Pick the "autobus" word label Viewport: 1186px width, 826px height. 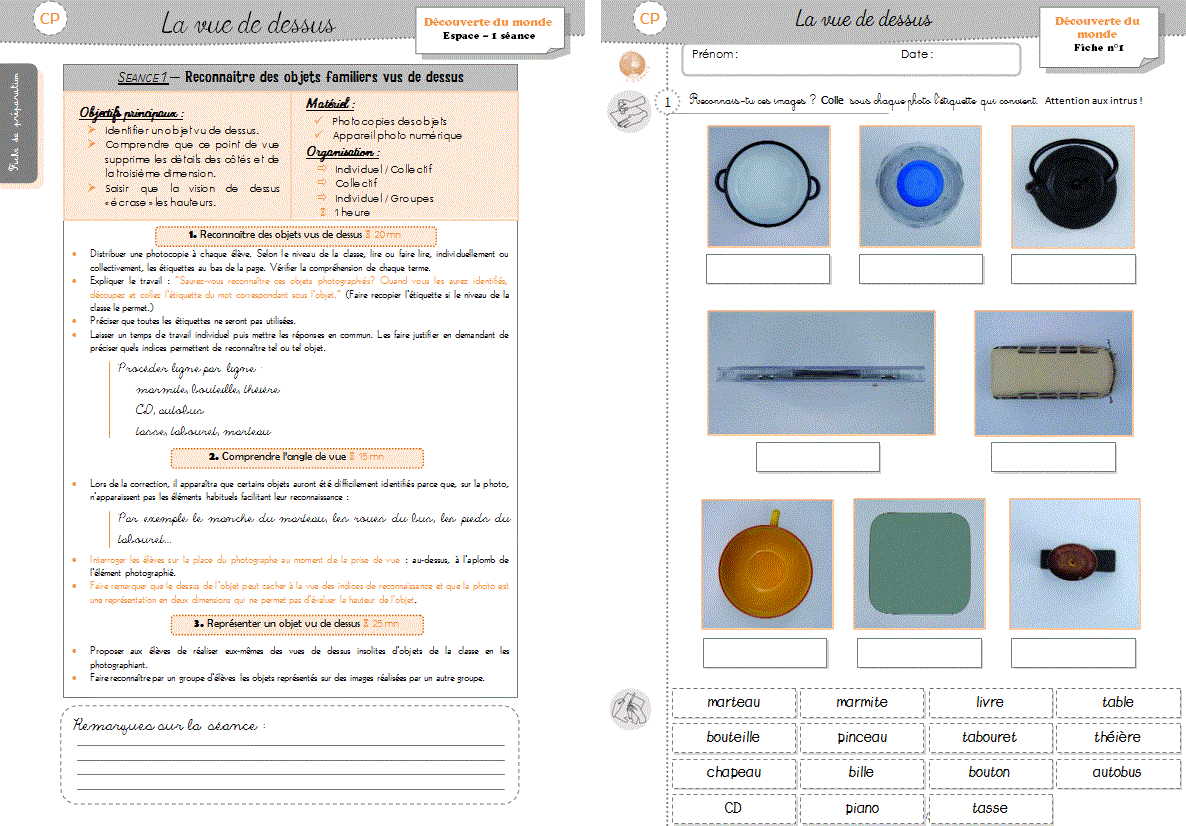point(1117,772)
